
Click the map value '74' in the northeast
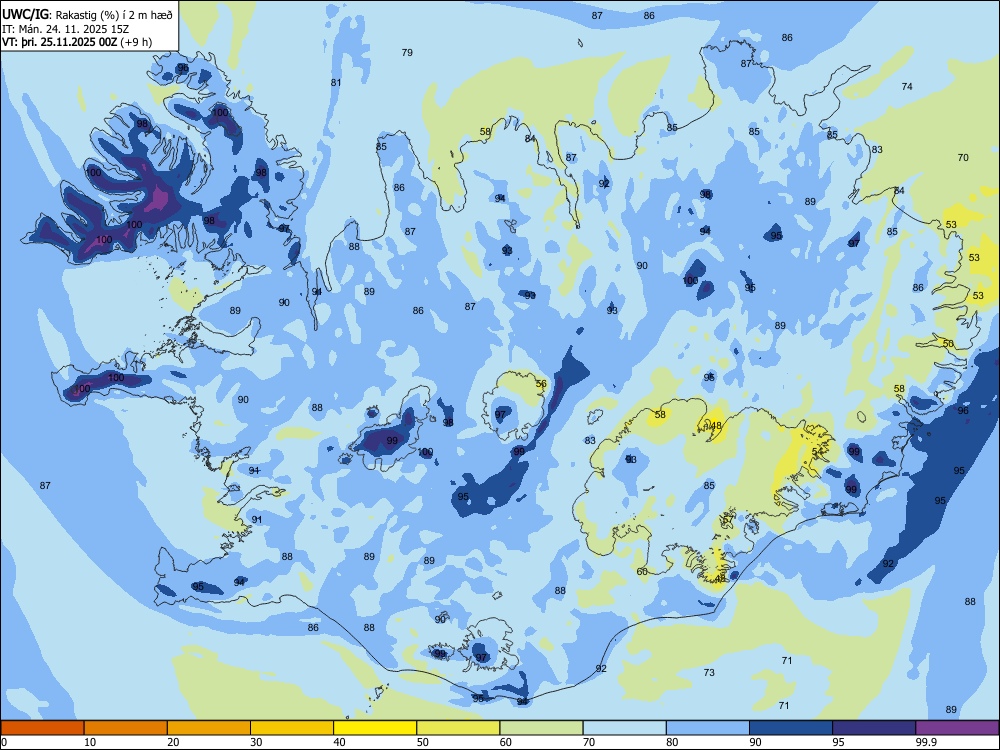pos(907,86)
